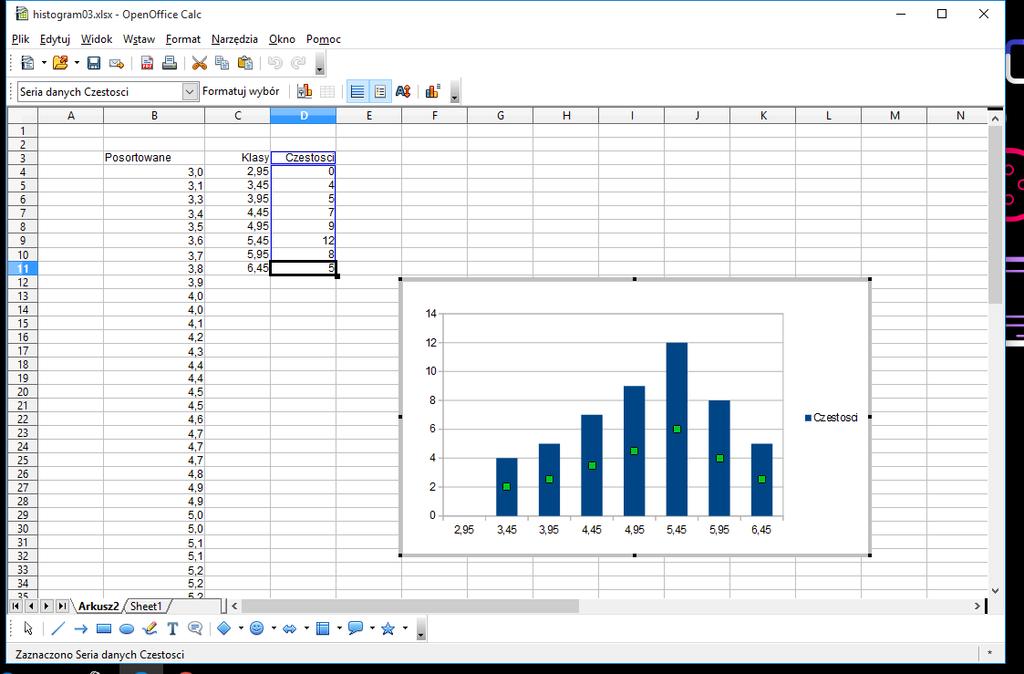Viewport: 1024px width, 674px height.
Task: Cut with the scissors icon
Action: click(x=199, y=63)
